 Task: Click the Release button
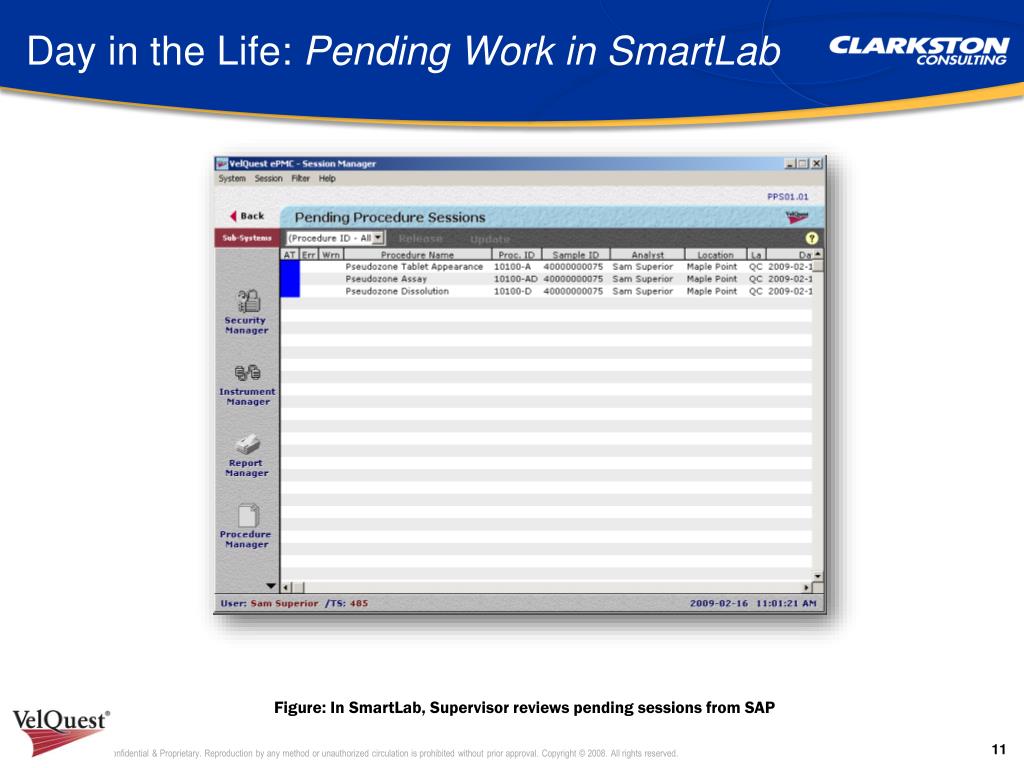(x=421, y=239)
